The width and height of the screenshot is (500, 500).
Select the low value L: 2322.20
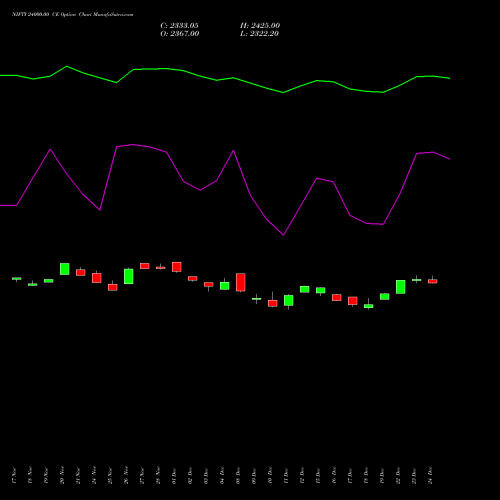click(259, 34)
